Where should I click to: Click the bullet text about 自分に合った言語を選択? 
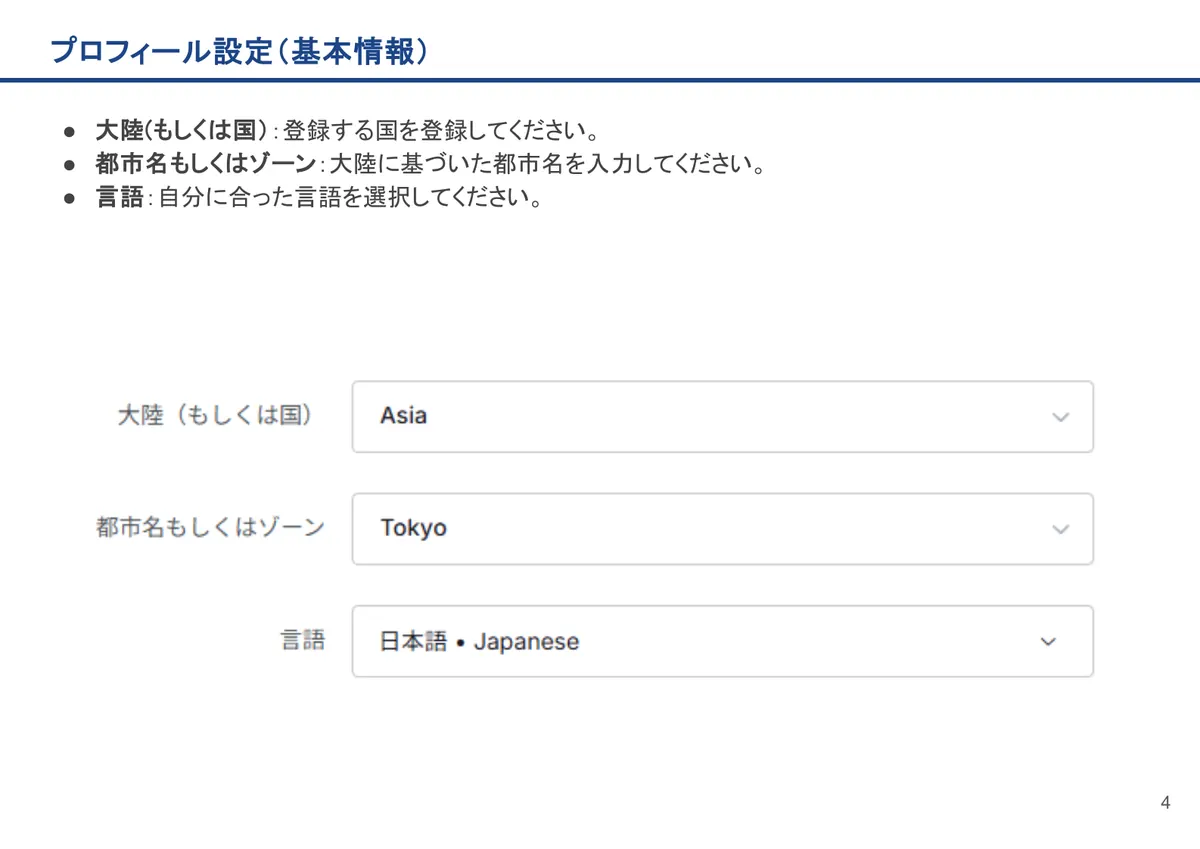[x=320, y=197]
